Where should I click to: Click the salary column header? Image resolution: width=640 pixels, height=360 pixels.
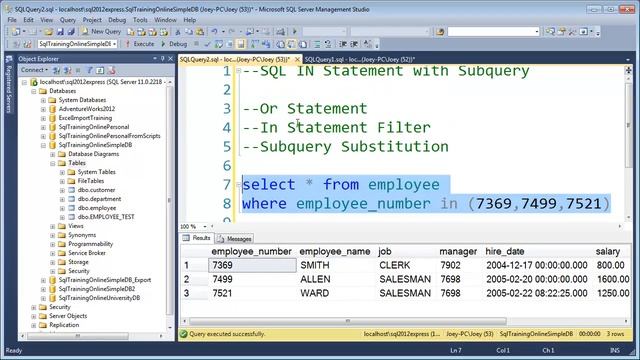click(x=608, y=251)
